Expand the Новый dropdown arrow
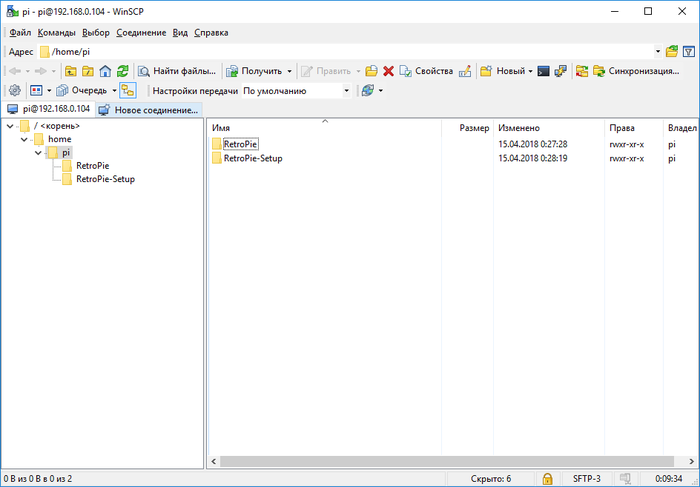This screenshot has width=700, height=487. [x=530, y=71]
